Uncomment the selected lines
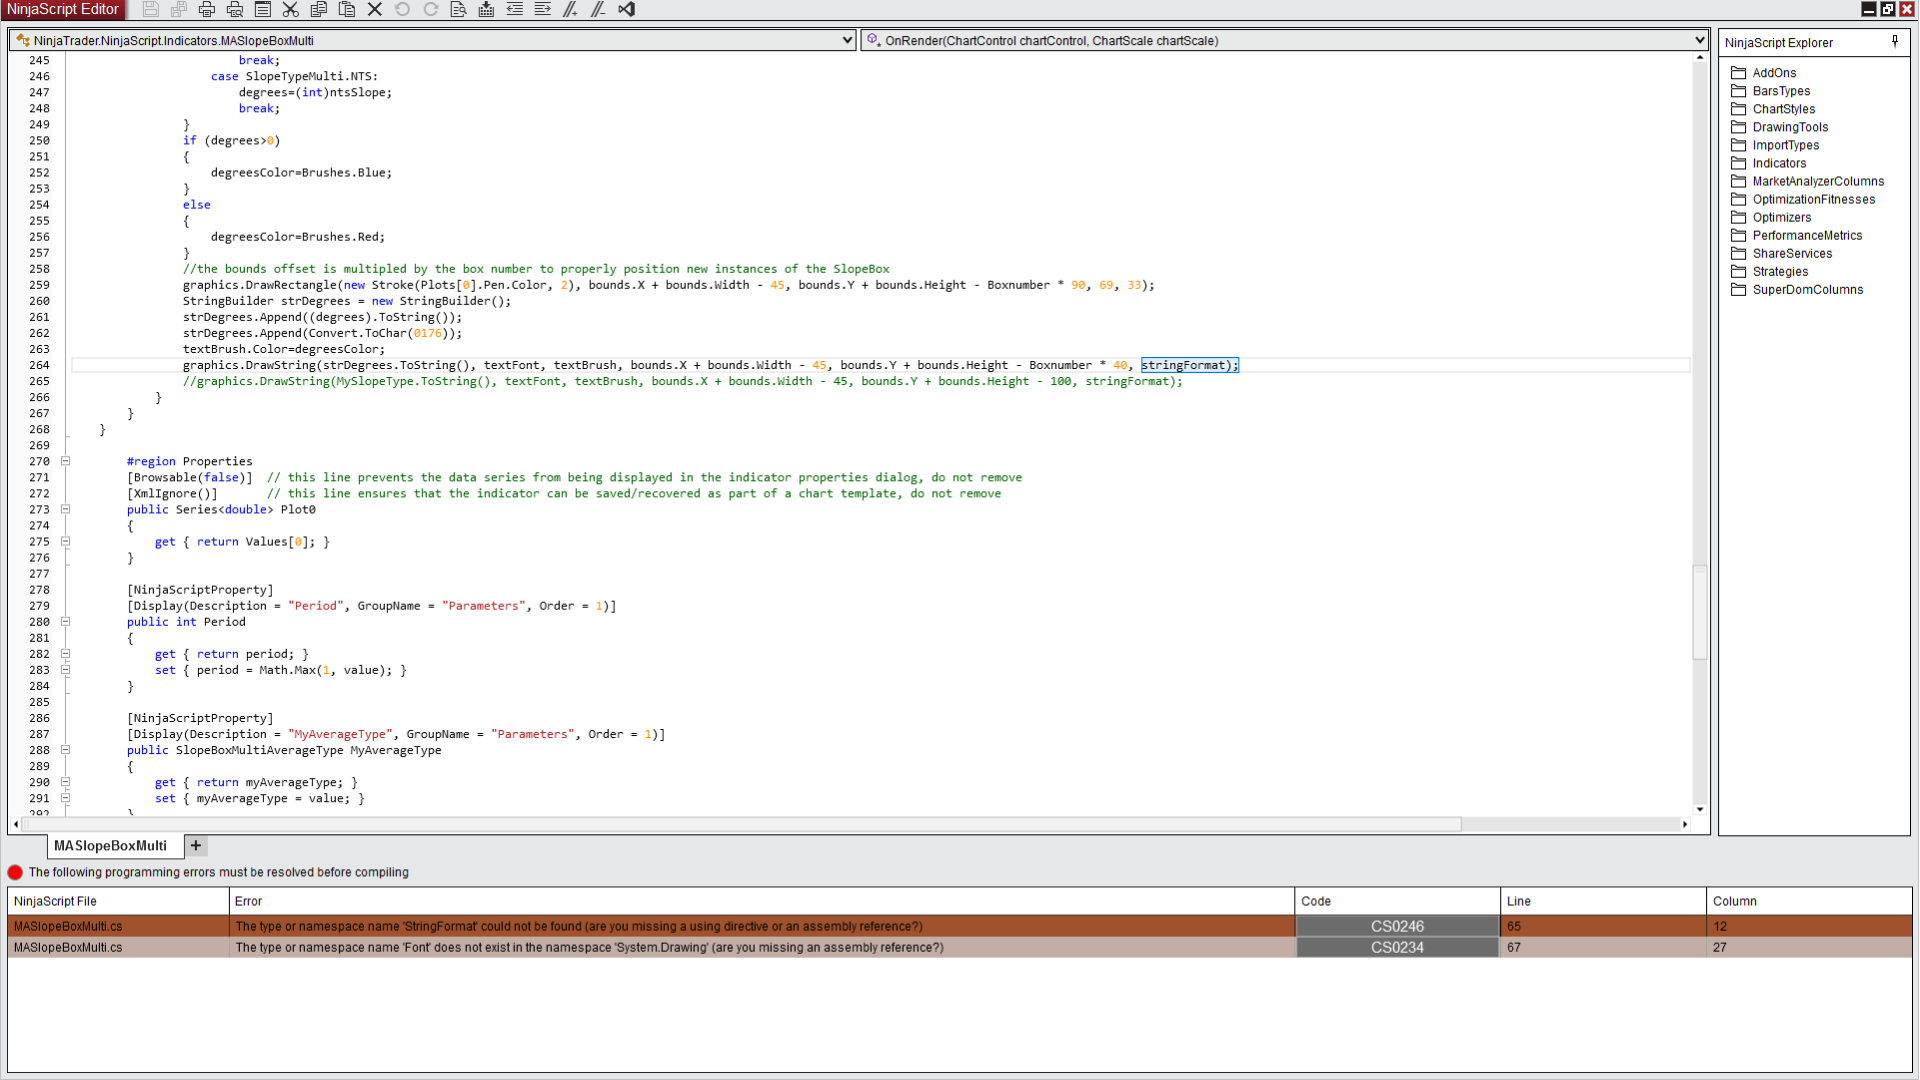 597,9
